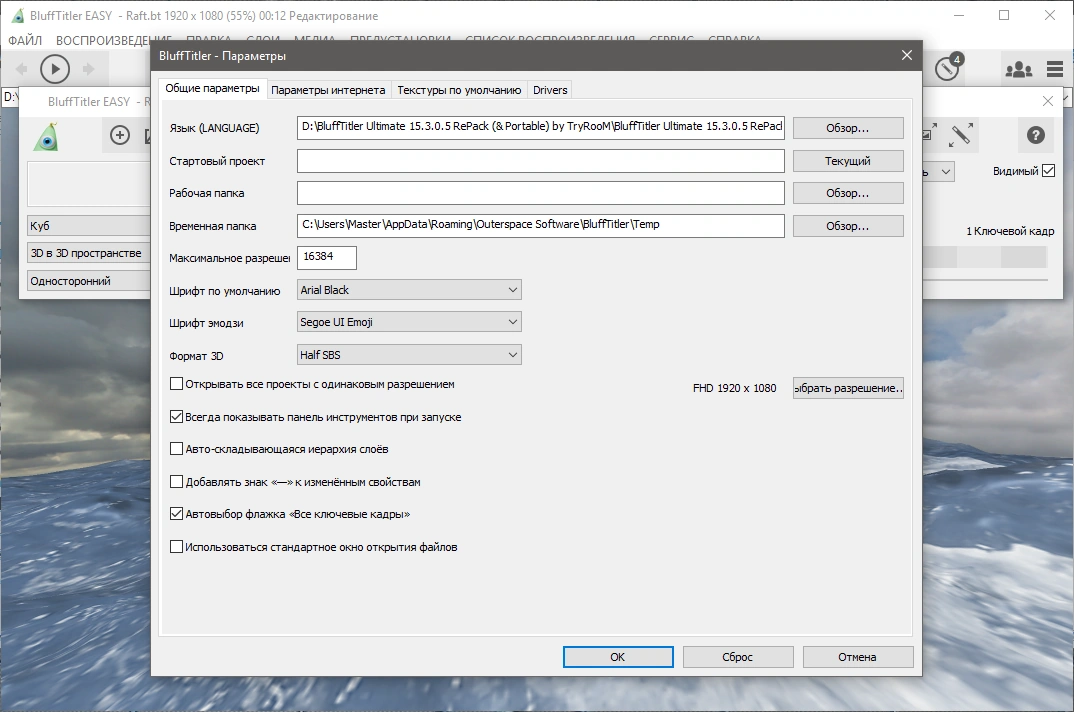
Task: Open the hamburger menu icon
Action: click(x=1055, y=69)
